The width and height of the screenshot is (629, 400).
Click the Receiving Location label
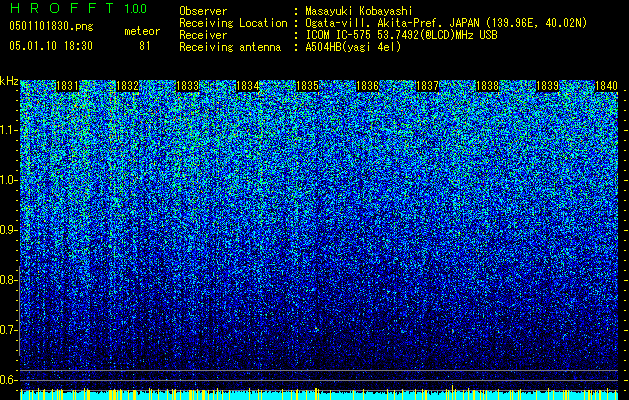coord(233,23)
